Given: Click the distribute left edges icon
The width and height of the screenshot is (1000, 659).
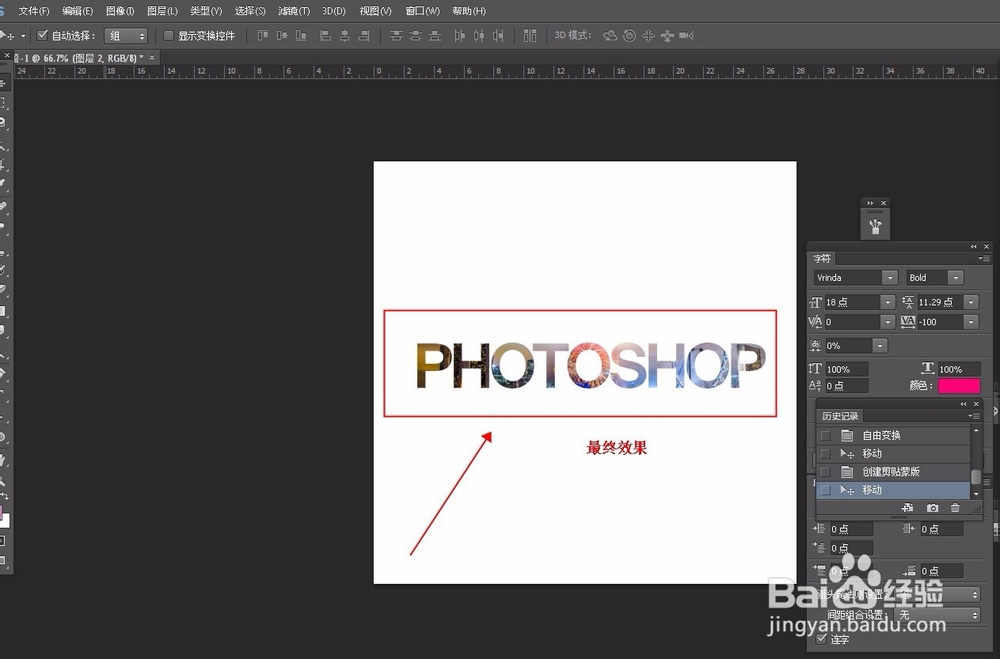Looking at the screenshot, I should (x=459, y=36).
